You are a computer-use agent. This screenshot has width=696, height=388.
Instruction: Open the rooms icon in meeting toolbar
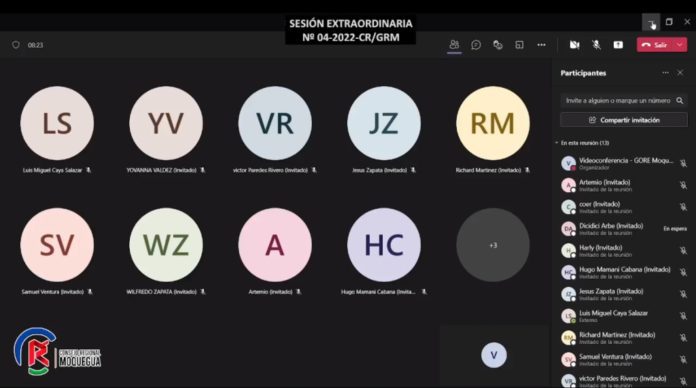(519, 45)
